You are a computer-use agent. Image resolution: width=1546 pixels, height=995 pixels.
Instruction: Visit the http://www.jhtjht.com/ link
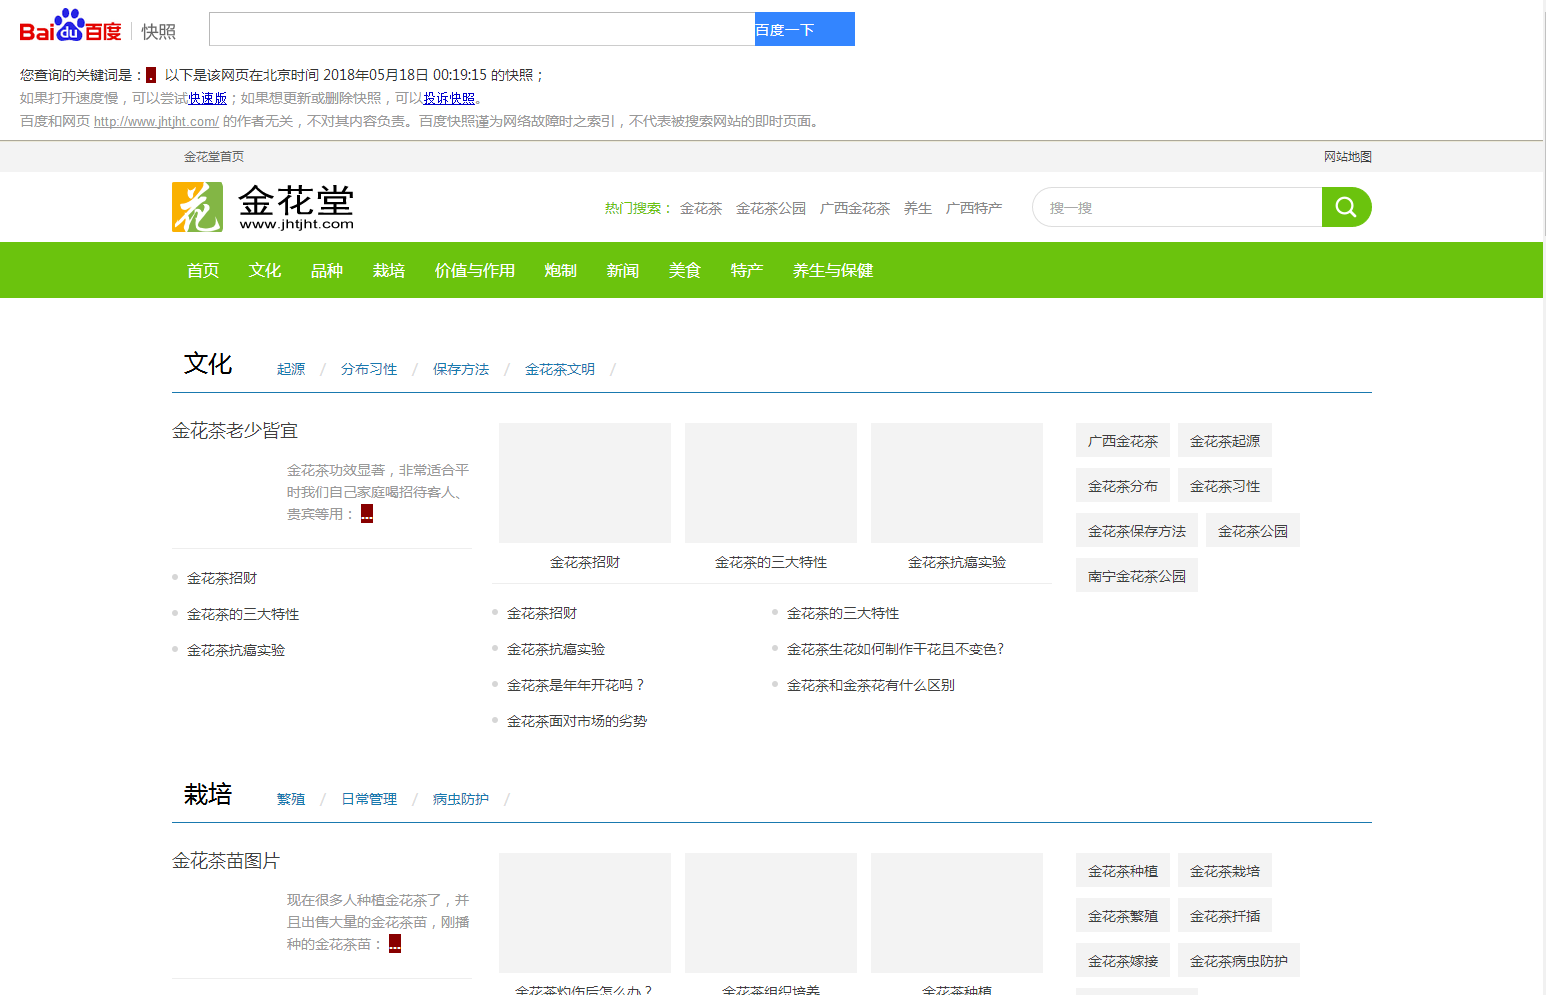(156, 120)
